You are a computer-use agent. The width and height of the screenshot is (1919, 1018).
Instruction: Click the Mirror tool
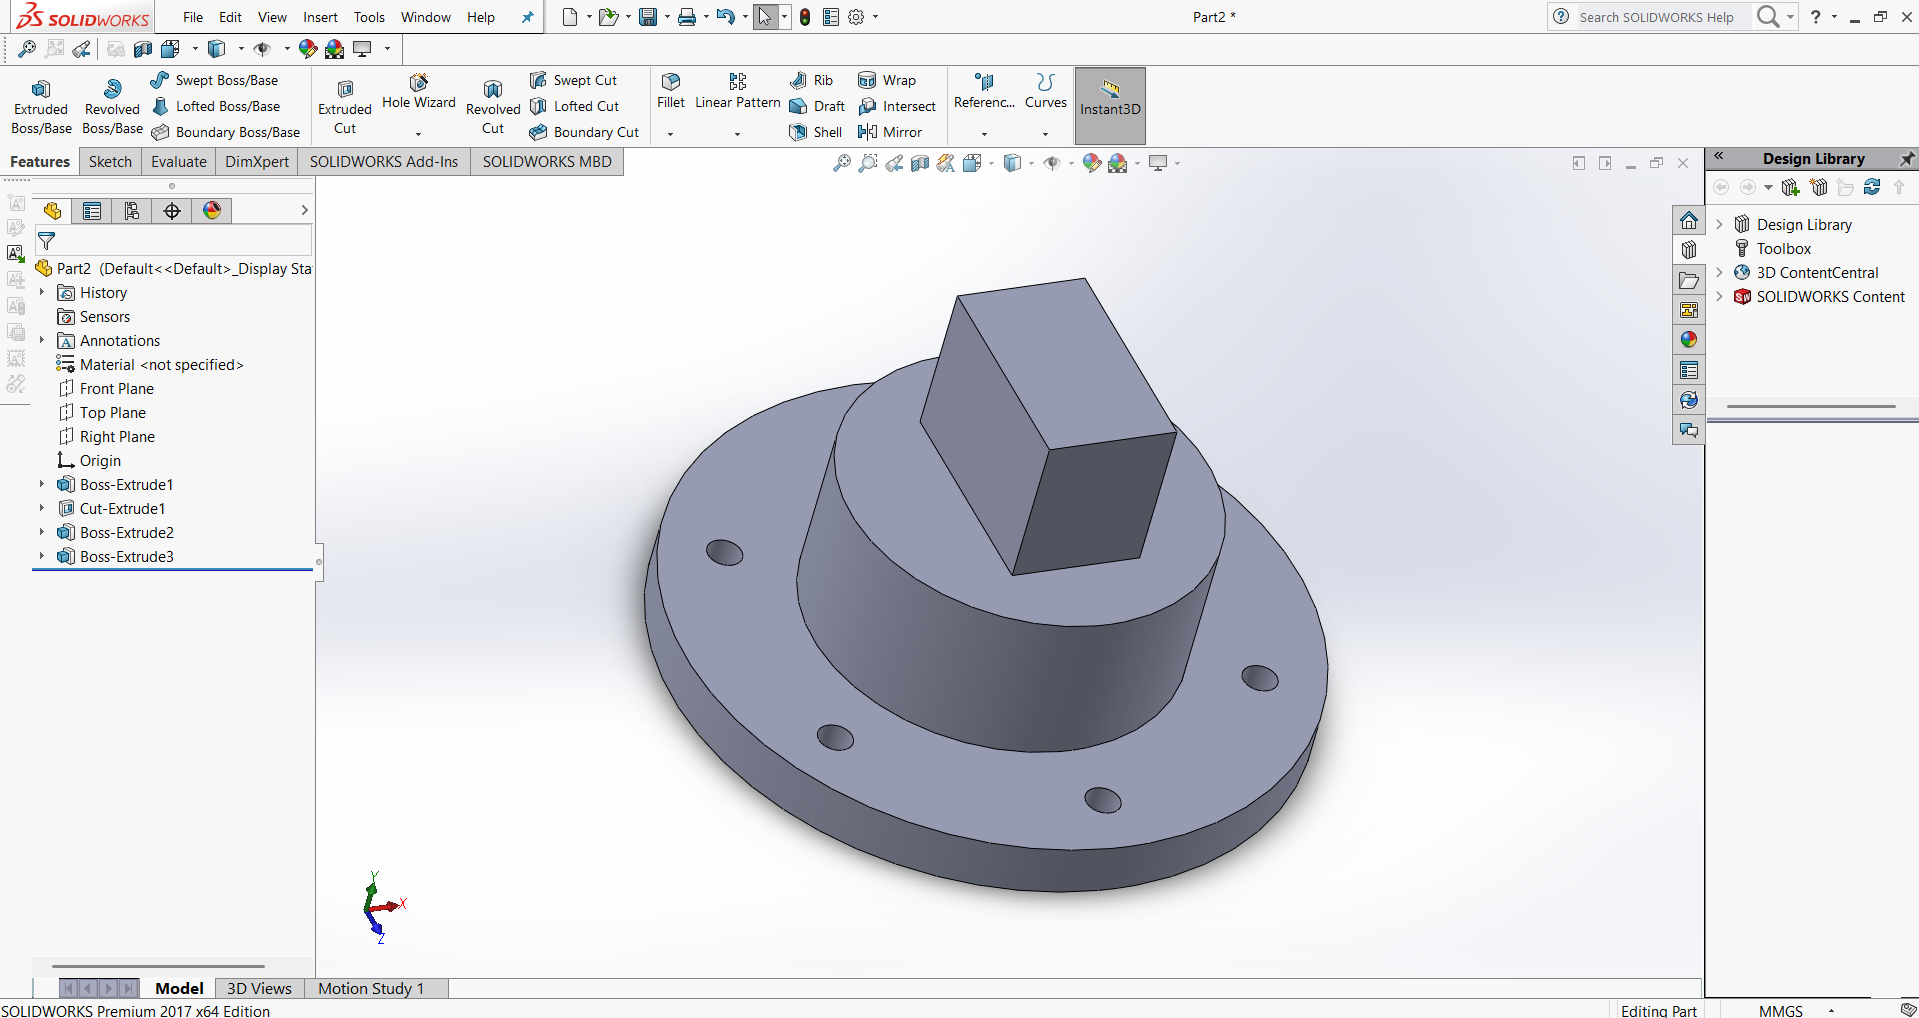(890, 132)
